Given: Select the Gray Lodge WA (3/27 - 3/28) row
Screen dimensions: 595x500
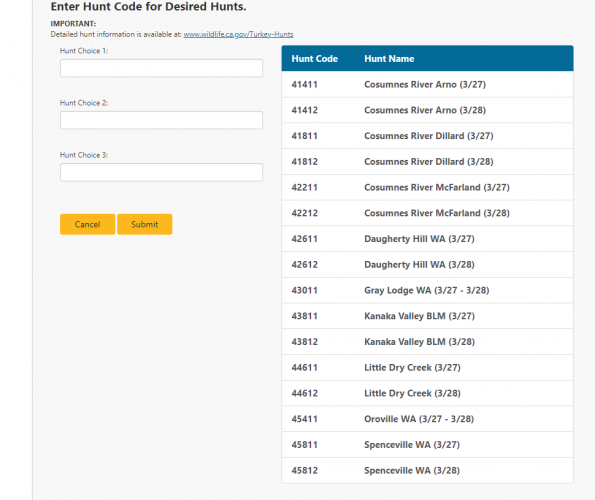Looking at the screenshot, I should [x=427, y=290].
